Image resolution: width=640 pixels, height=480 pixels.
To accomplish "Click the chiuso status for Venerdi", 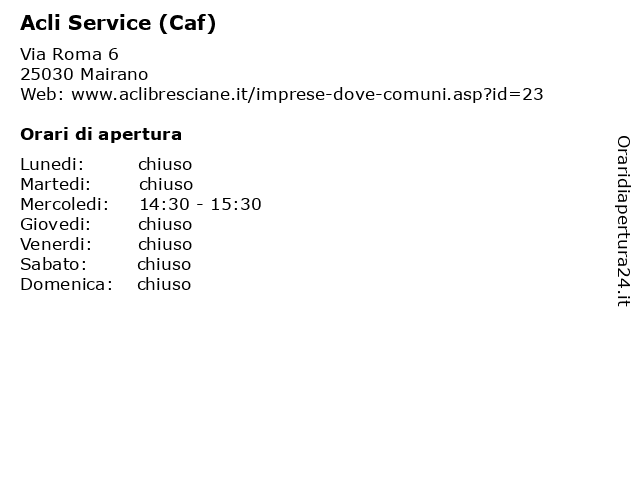I will tap(165, 244).
